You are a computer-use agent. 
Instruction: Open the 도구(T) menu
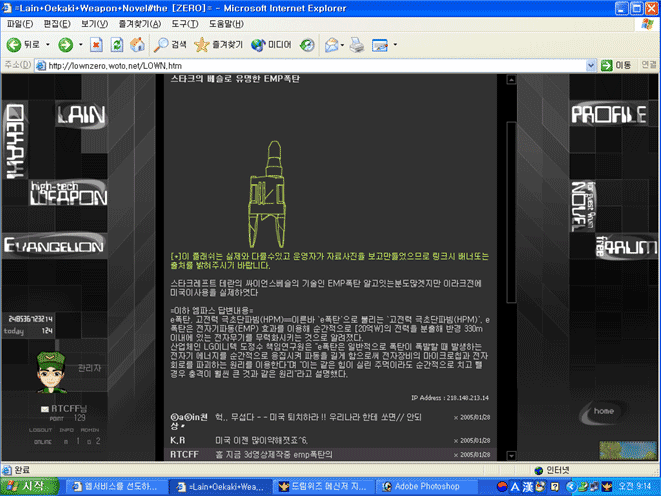185,22
